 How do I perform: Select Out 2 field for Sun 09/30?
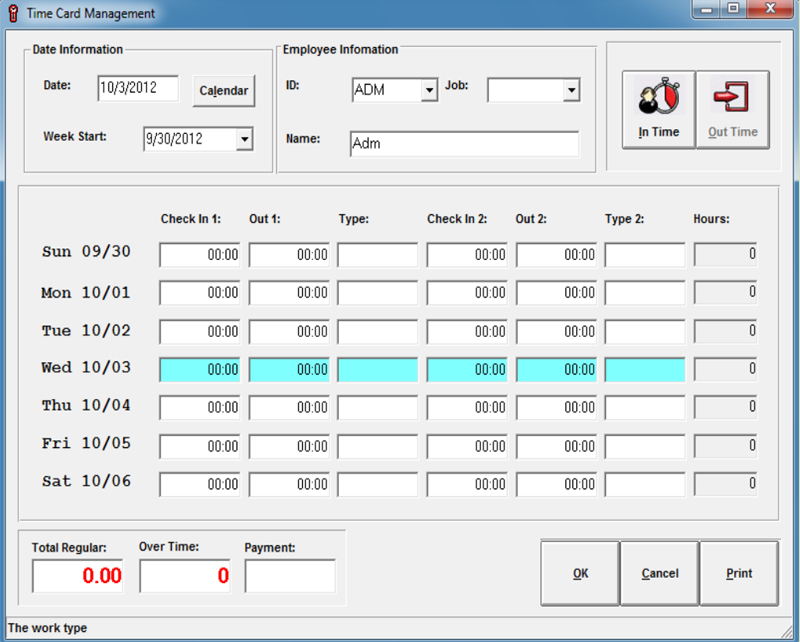click(556, 255)
